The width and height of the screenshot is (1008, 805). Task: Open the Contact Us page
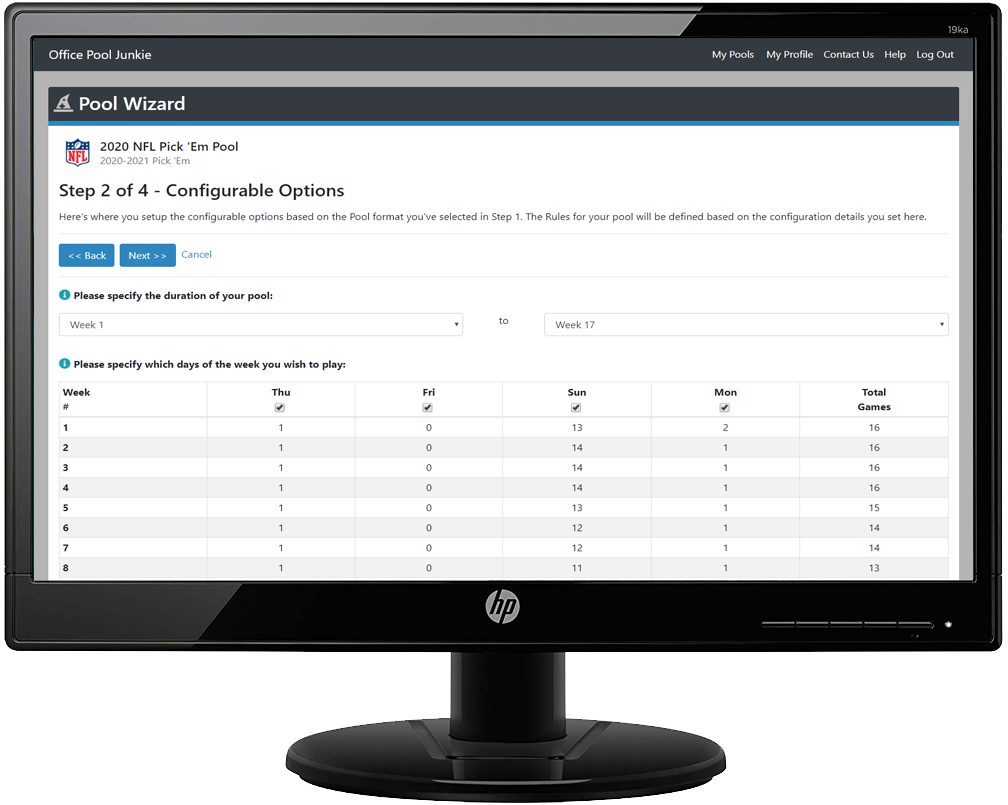click(x=848, y=55)
